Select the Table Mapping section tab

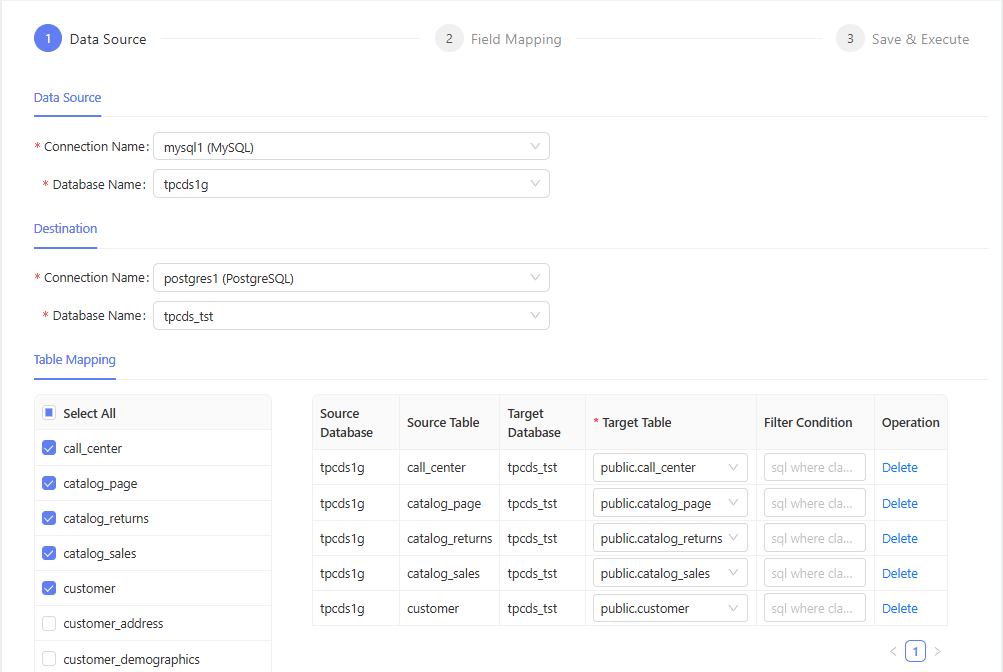tap(75, 360)
